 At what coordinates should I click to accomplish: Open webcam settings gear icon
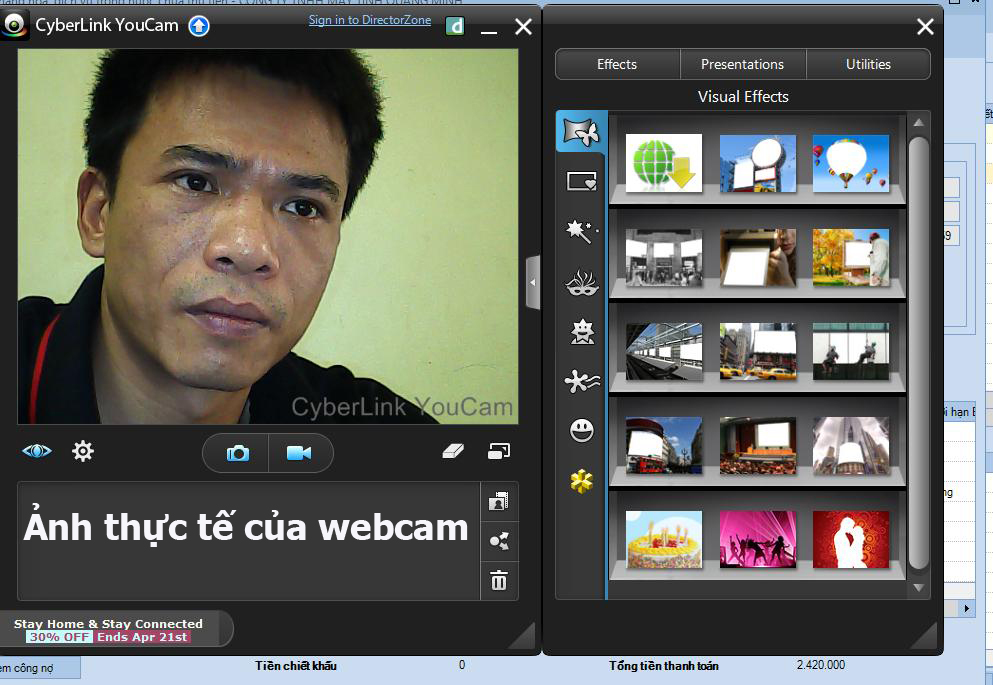[x=83, y=451]
